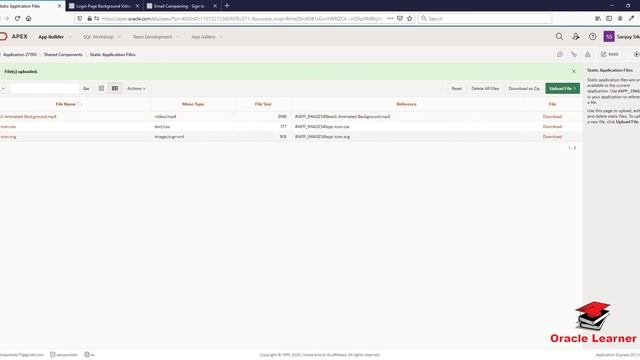640x360 pixels.
Task: Open the search column selector dropdown
Action: (2, 89)
